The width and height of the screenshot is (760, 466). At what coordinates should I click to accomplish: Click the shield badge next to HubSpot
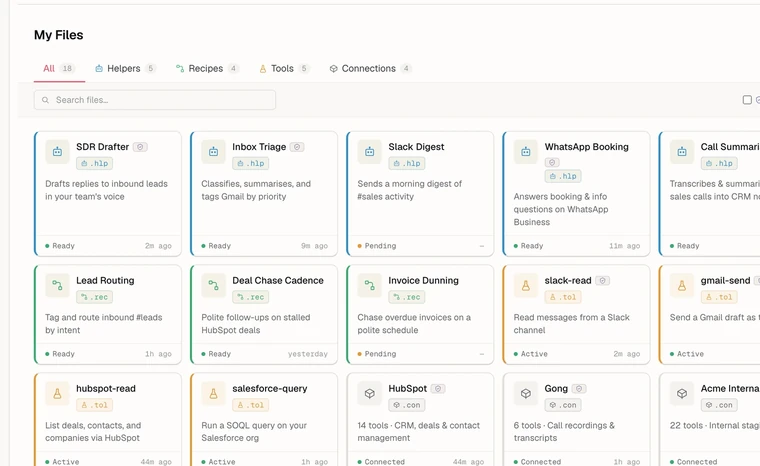point(438,388)
